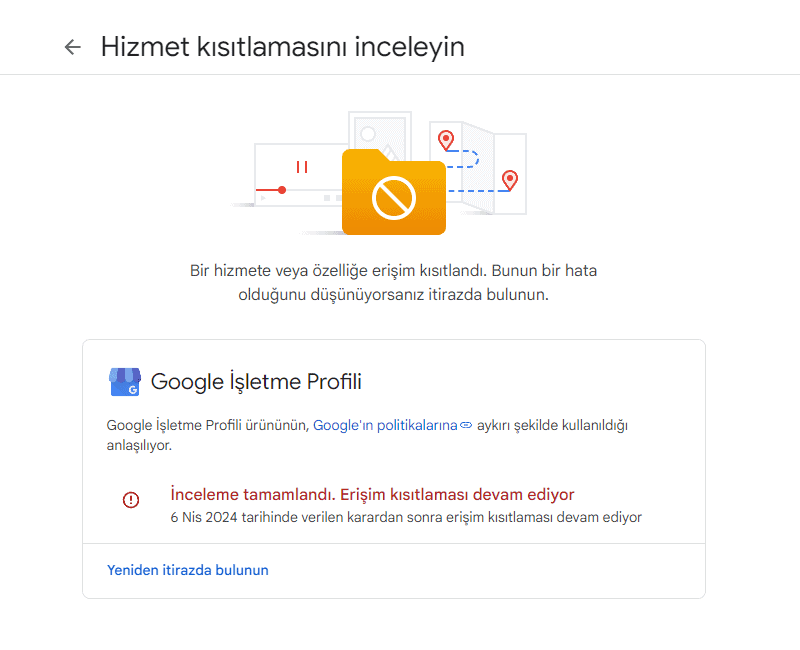Click the erişim kısıtlandı description text

[395, 270]
